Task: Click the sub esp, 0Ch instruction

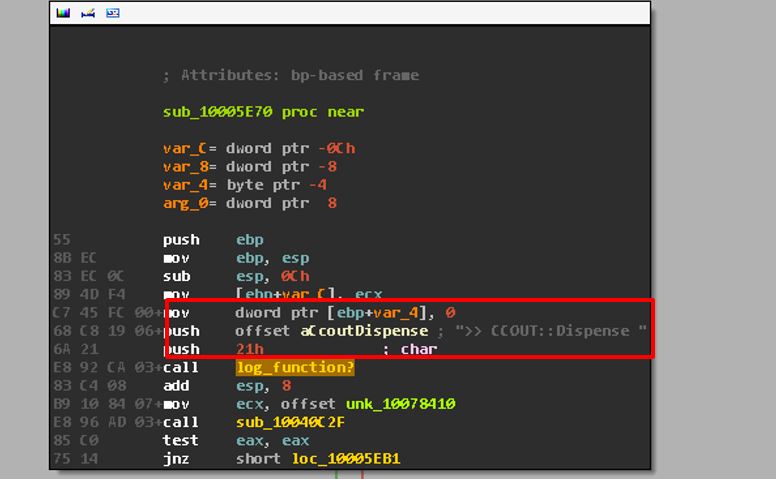Action: [236, 277]
